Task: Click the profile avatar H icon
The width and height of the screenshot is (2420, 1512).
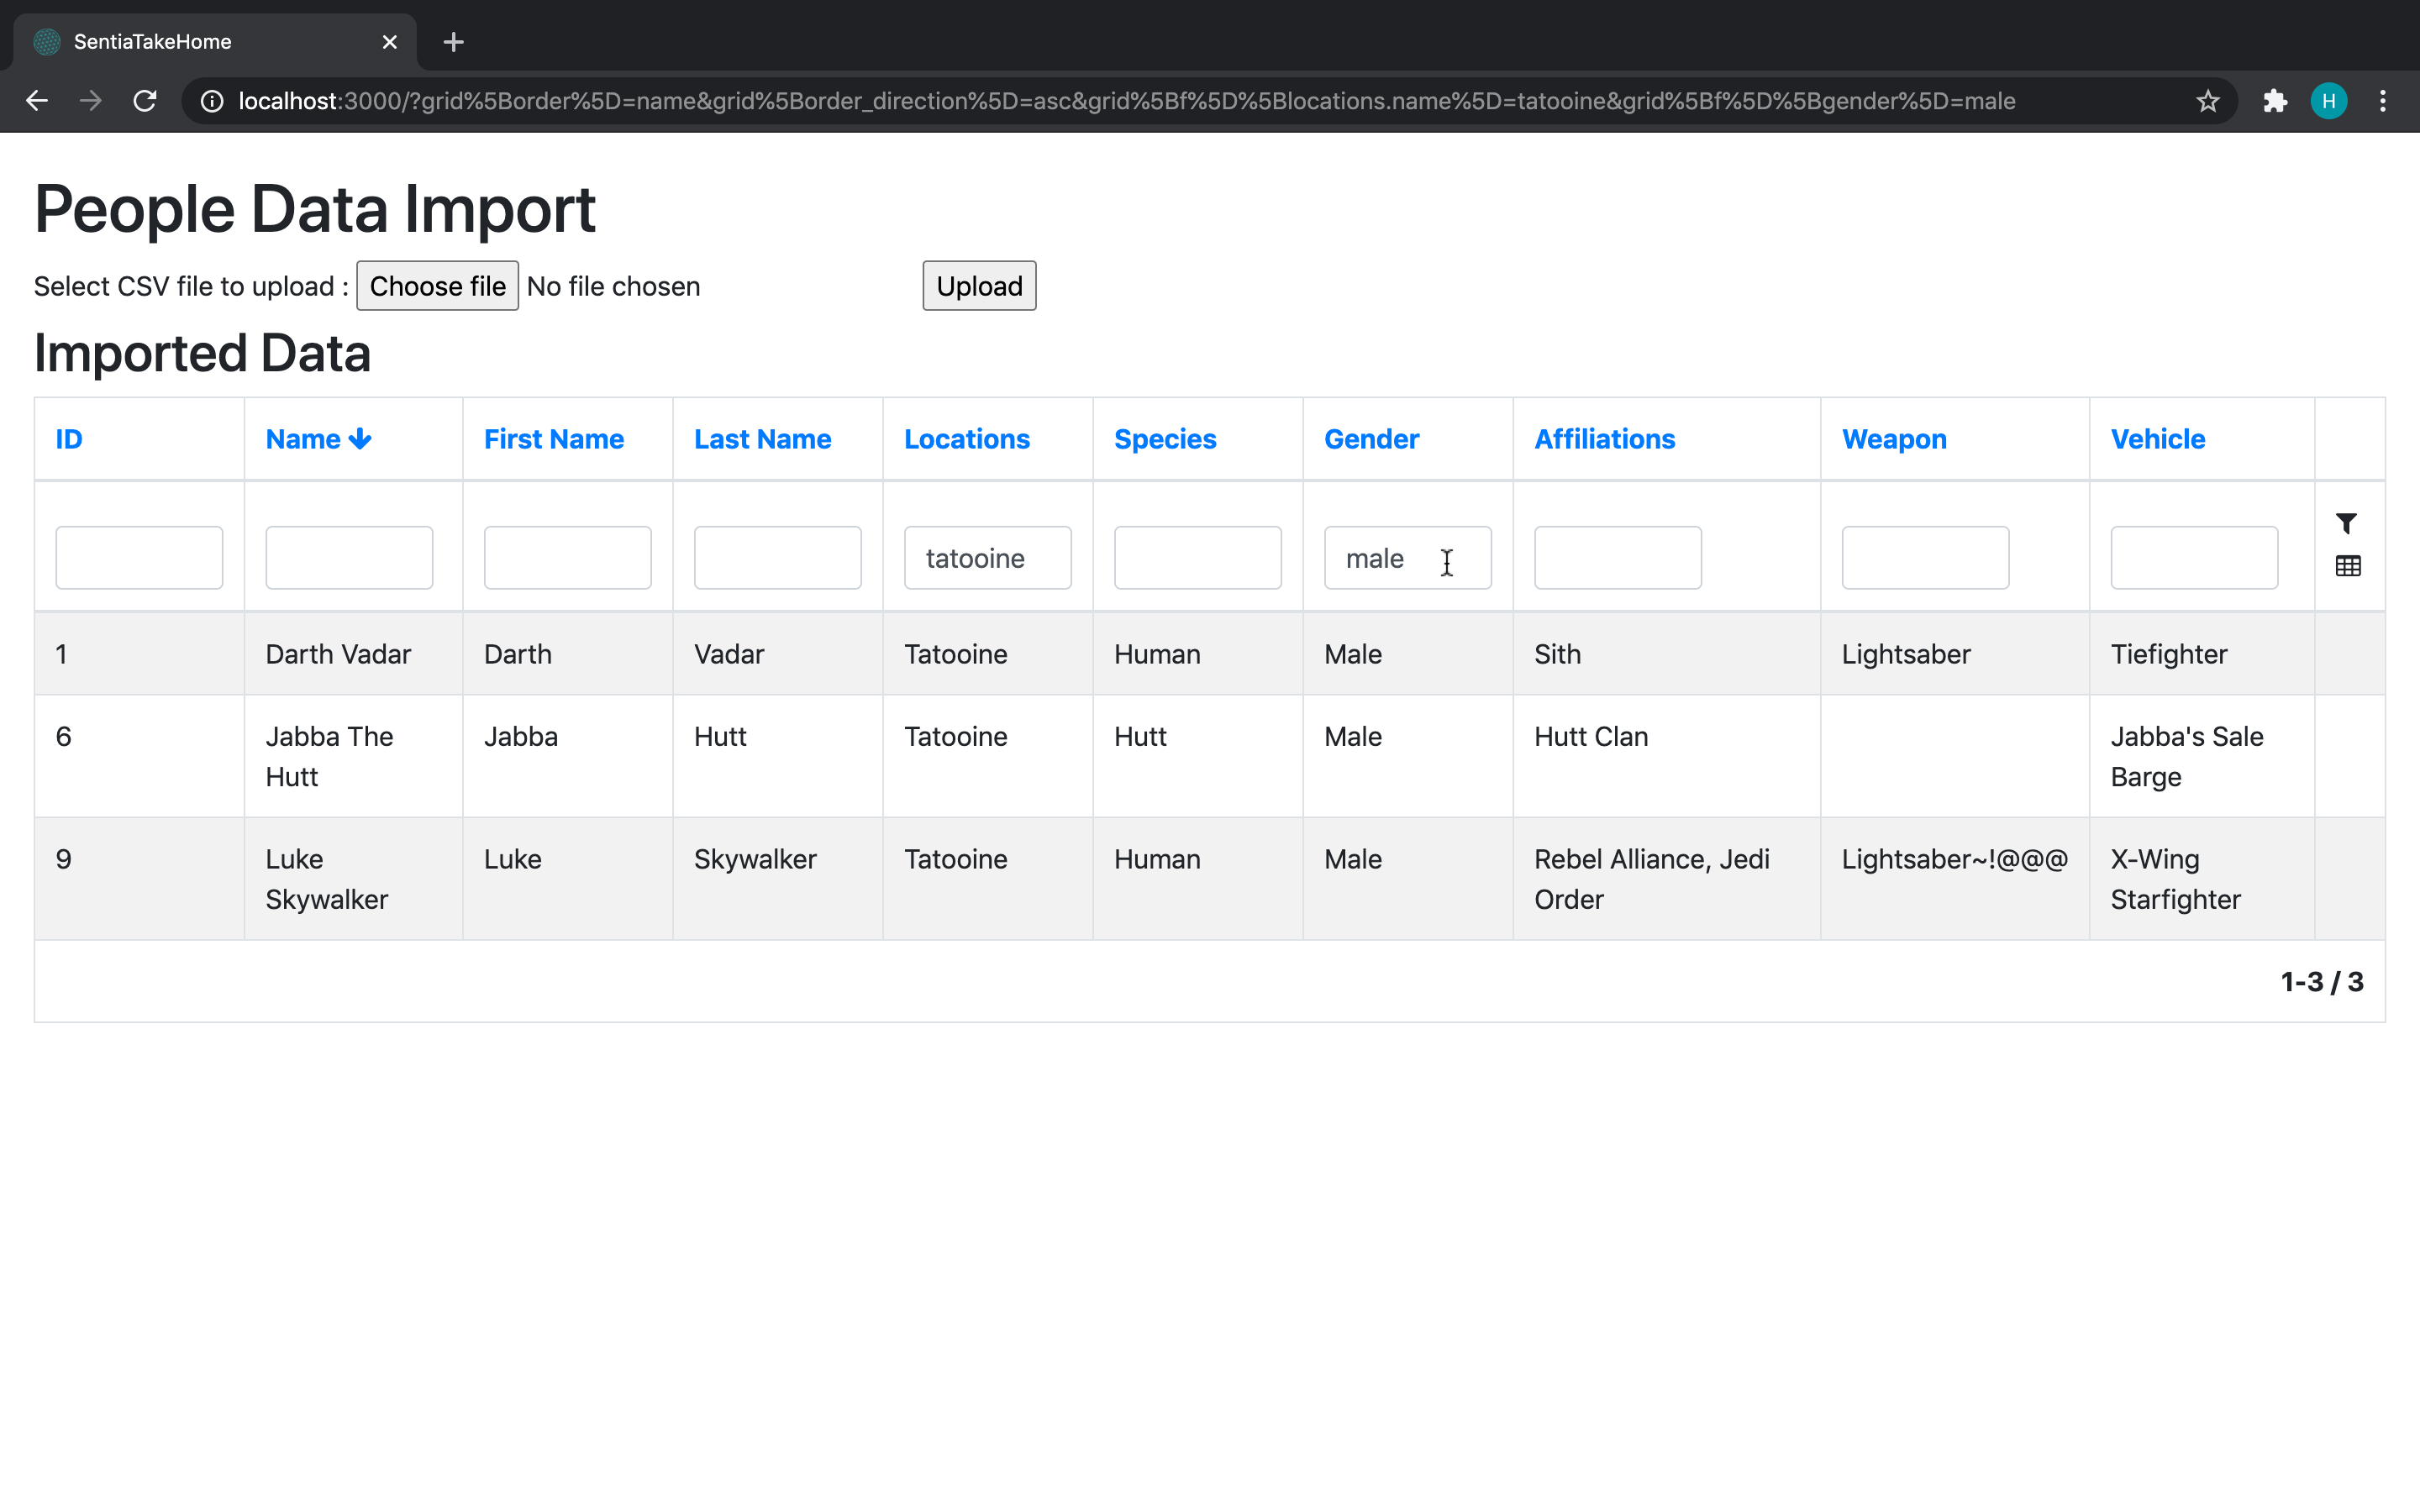Action: [x=2328, y=101]
